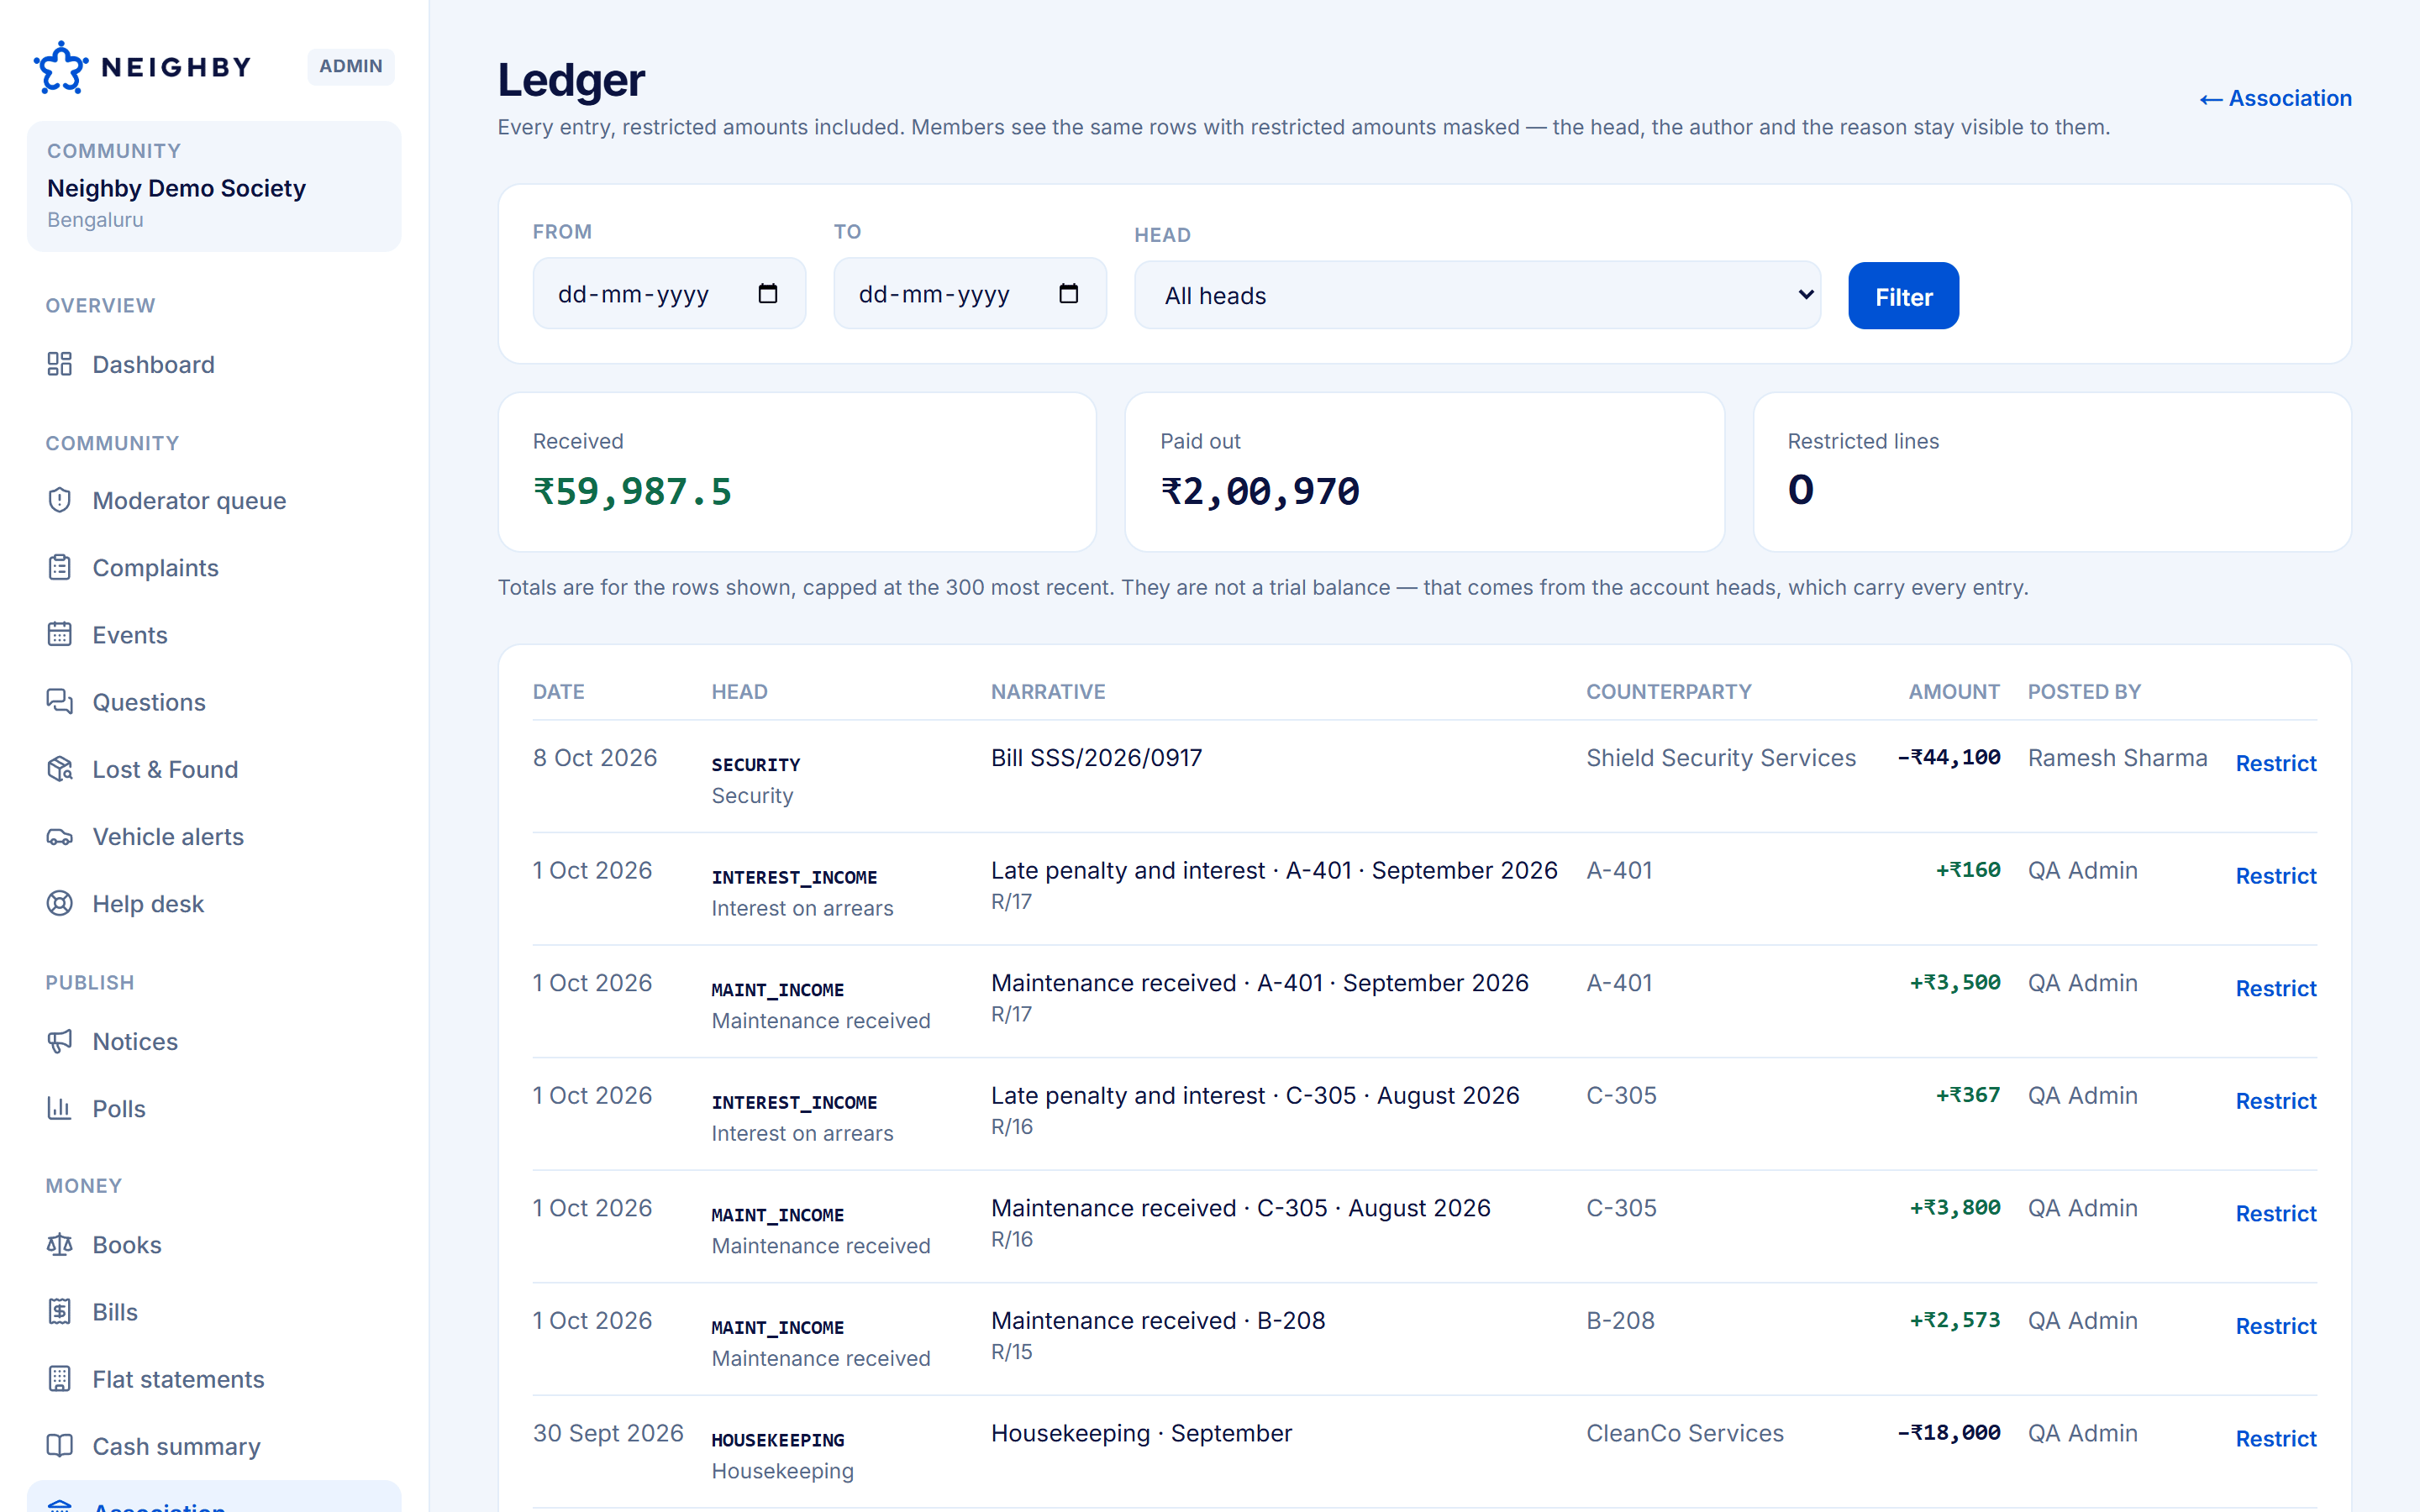The image size is (2420, 1512).
Task: Click the Bills receipt icon
Action: point(60,1311)
